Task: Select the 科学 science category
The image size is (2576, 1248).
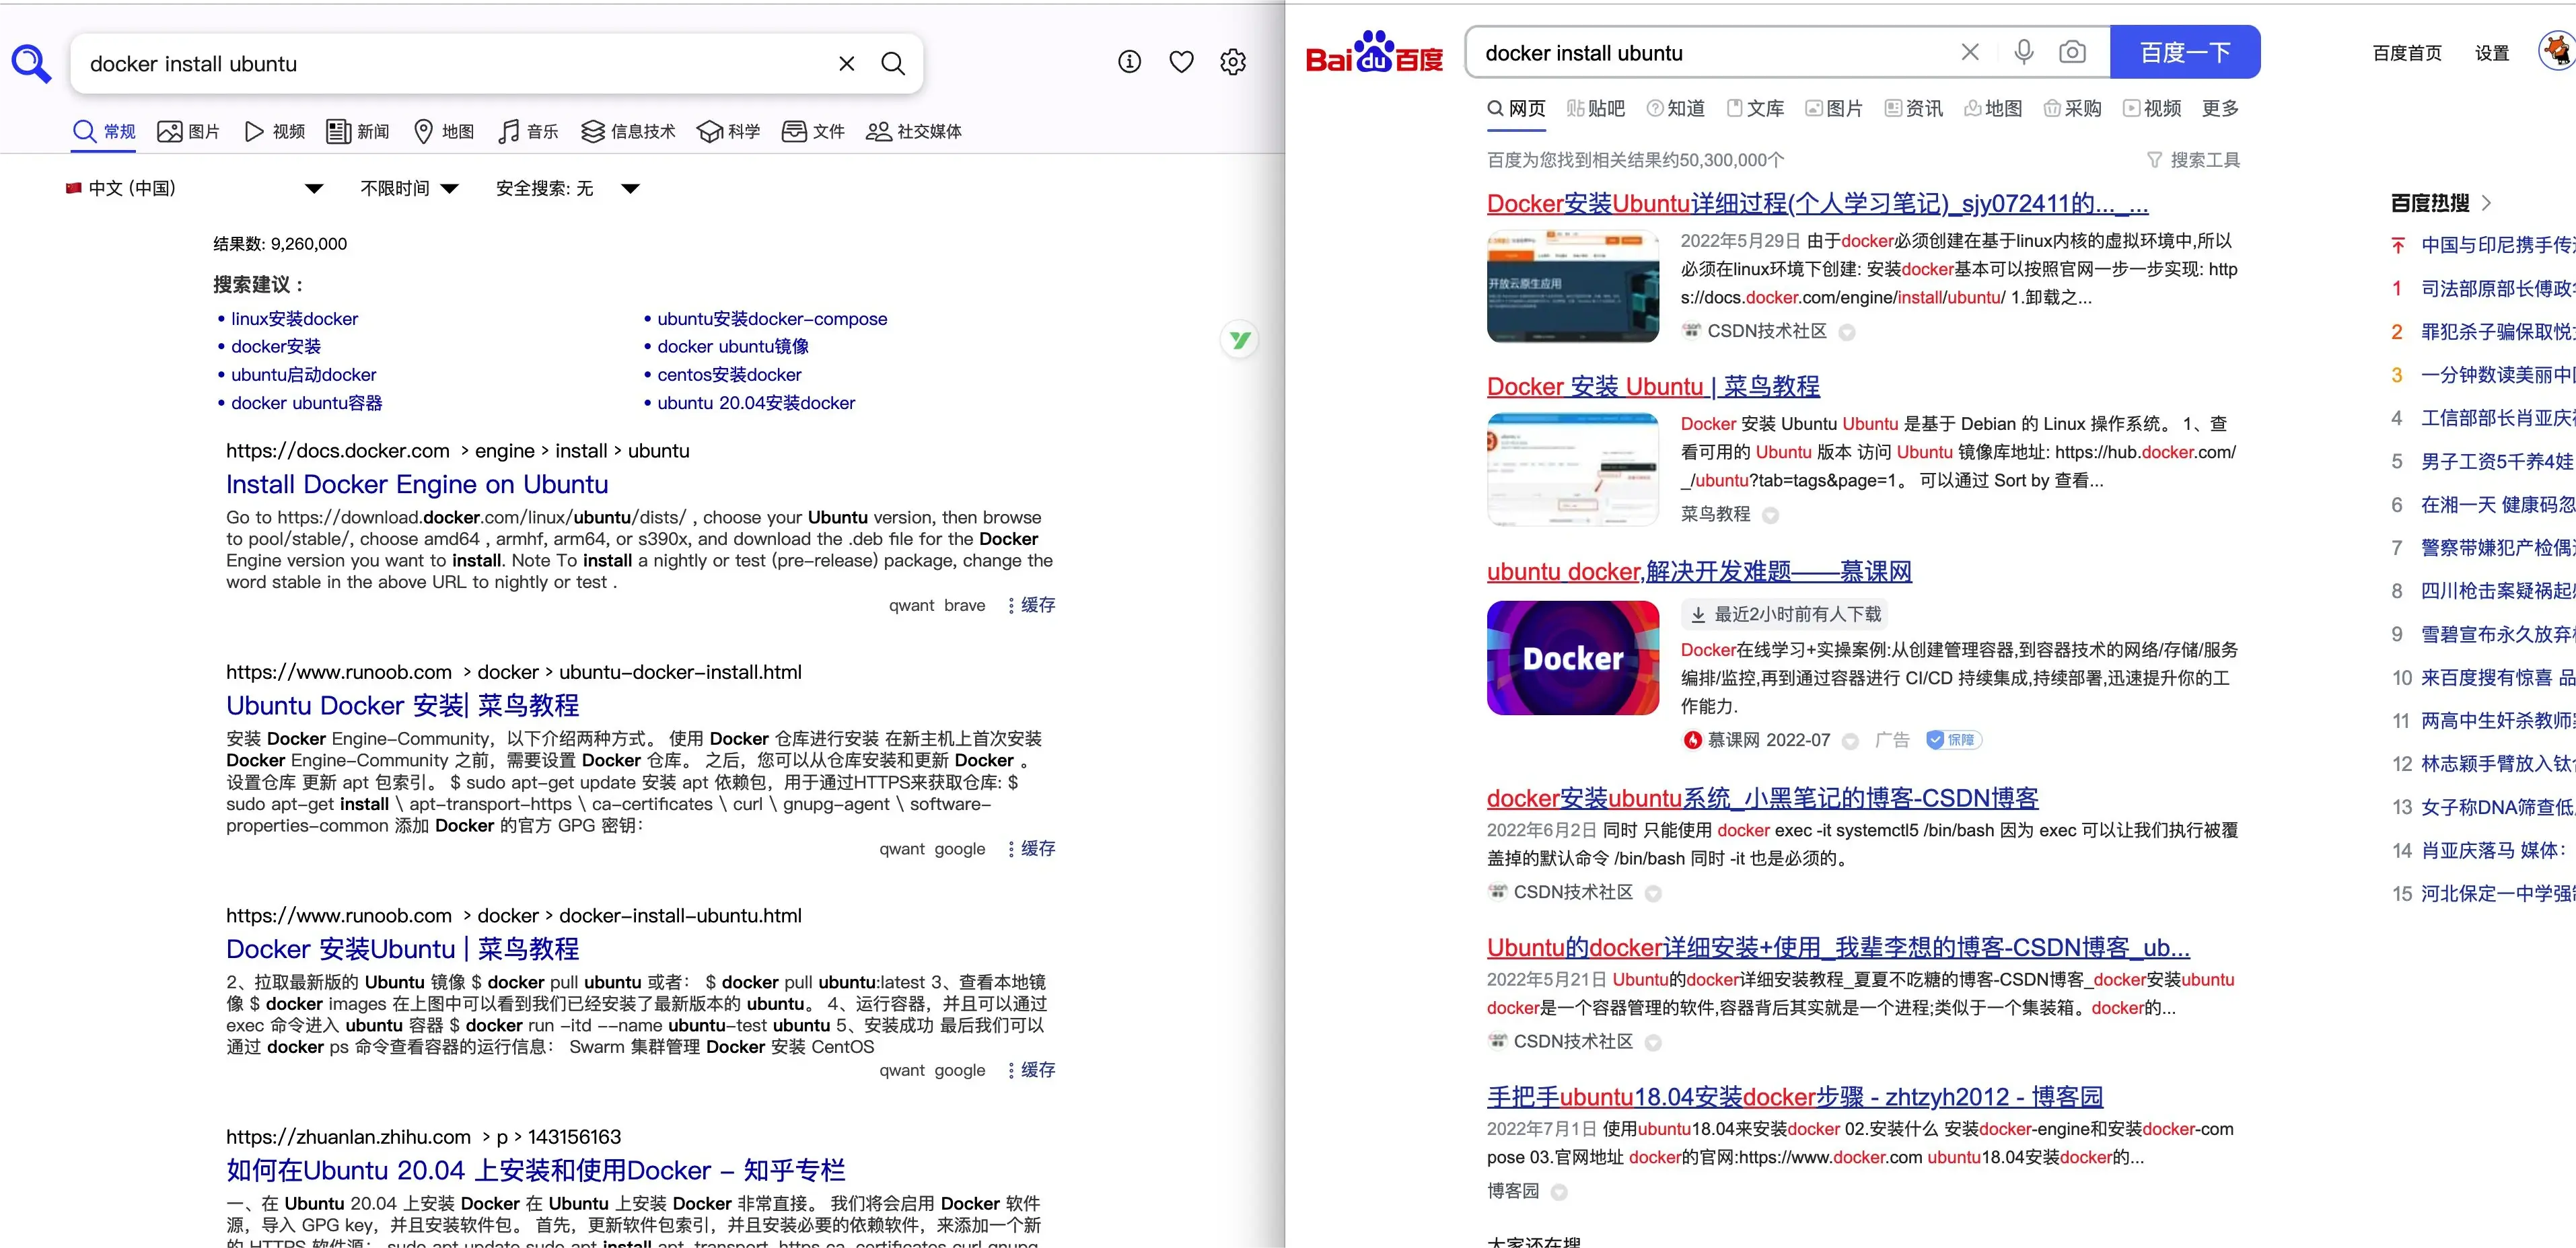Action: pyautogui.click(x=728, y=131)
